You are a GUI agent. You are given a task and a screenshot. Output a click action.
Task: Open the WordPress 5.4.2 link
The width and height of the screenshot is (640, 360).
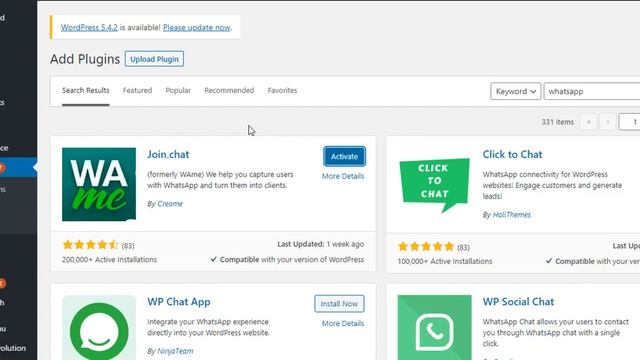point(89,27)
